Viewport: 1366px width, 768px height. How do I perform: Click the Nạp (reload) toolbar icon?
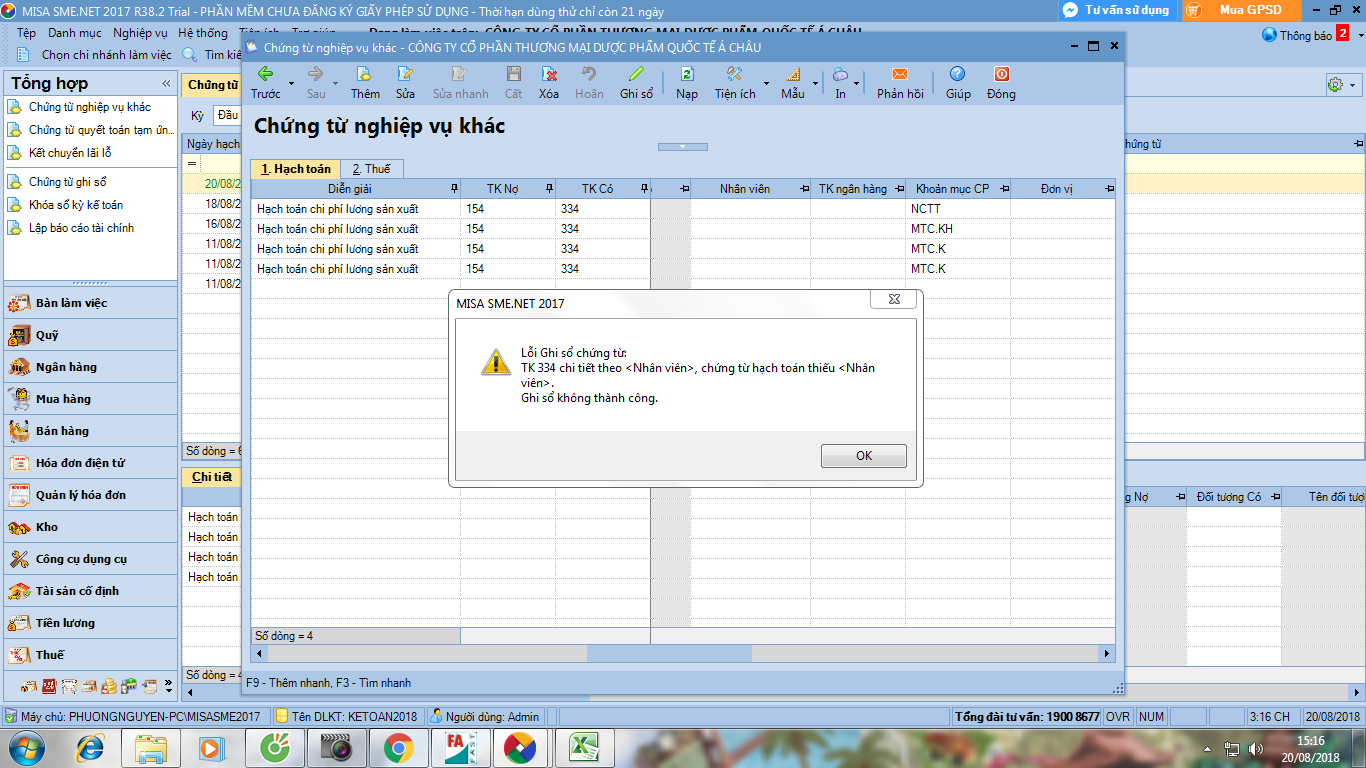(687, 82)
